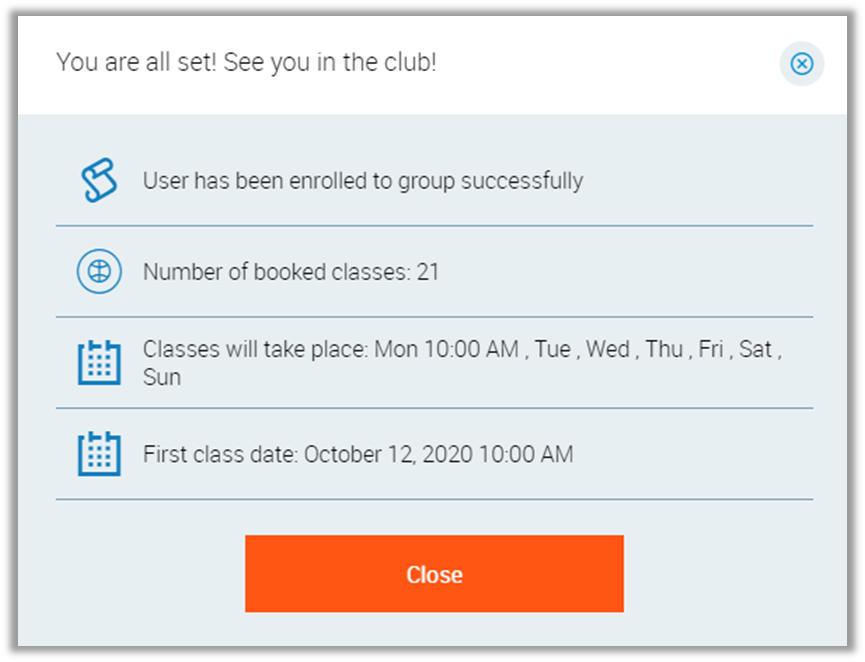Click the "You are all set!" heading
The image size is (865, 662).
[246, 63]
